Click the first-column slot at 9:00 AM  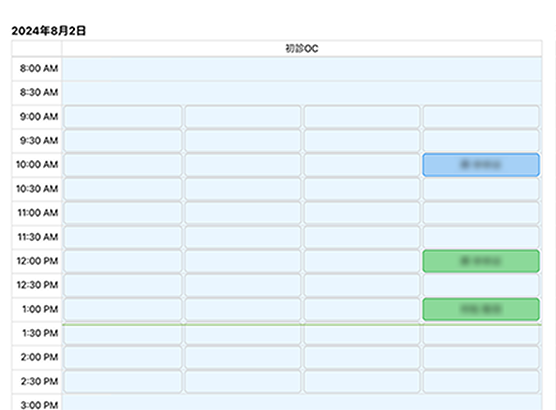click(123, 116)
